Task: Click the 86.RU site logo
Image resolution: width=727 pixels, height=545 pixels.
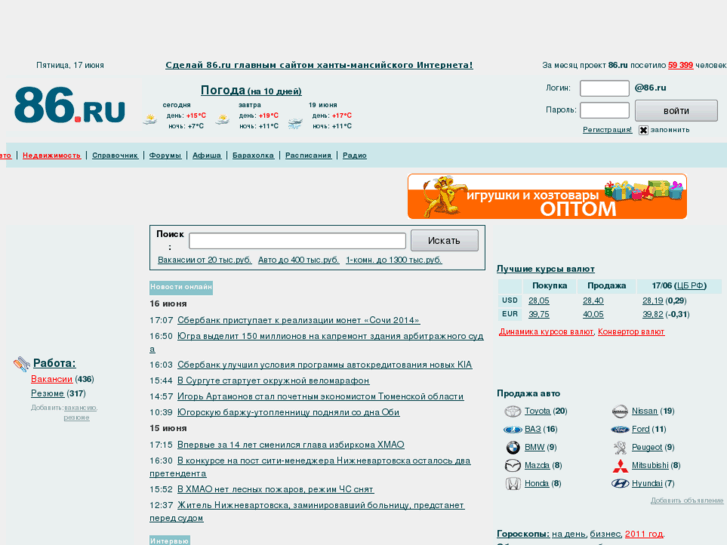Action: click(x=70, y=105)
